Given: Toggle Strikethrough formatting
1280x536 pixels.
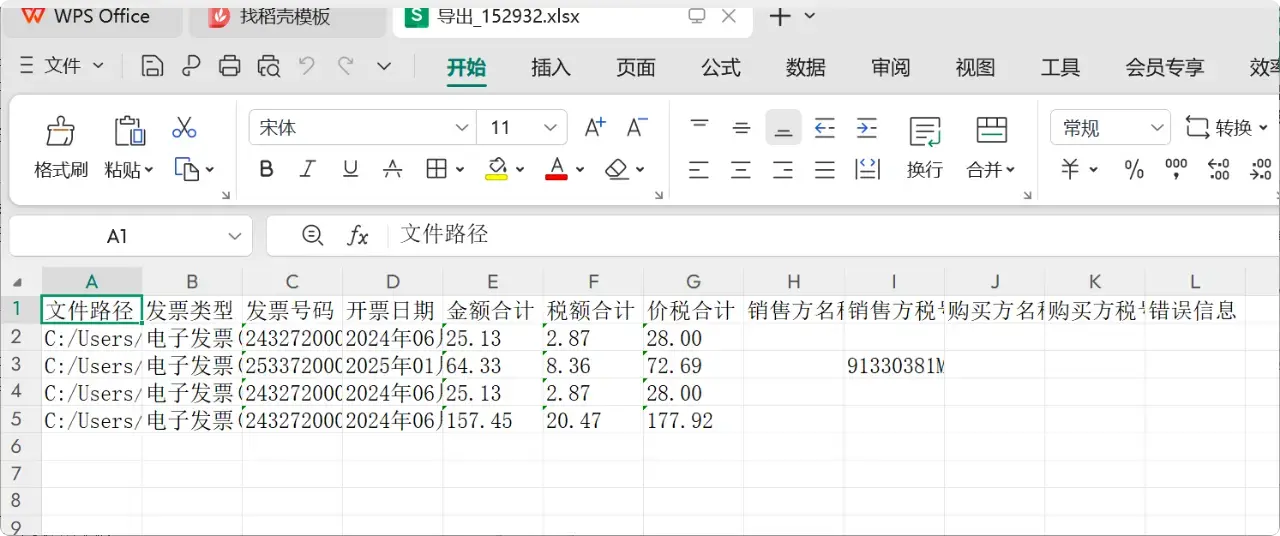Looking at the screenshot, I should [393, 169].
